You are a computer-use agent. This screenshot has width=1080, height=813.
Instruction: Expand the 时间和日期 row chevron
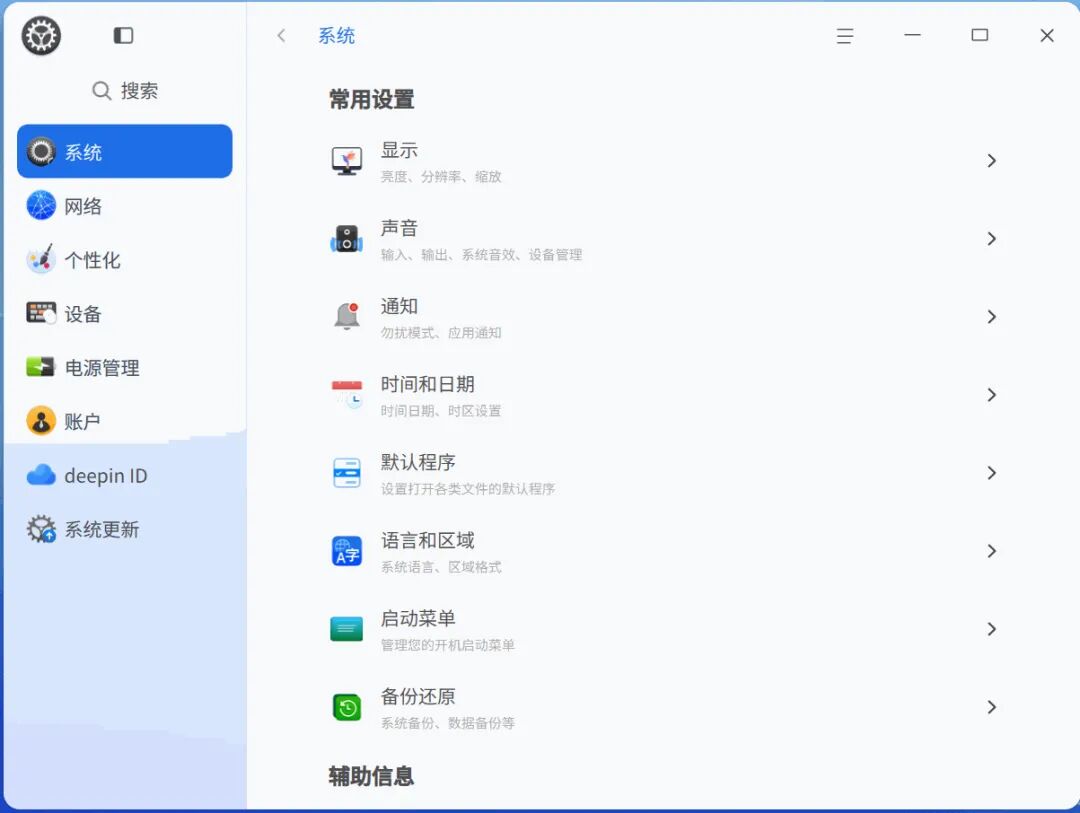click(991, 394)
